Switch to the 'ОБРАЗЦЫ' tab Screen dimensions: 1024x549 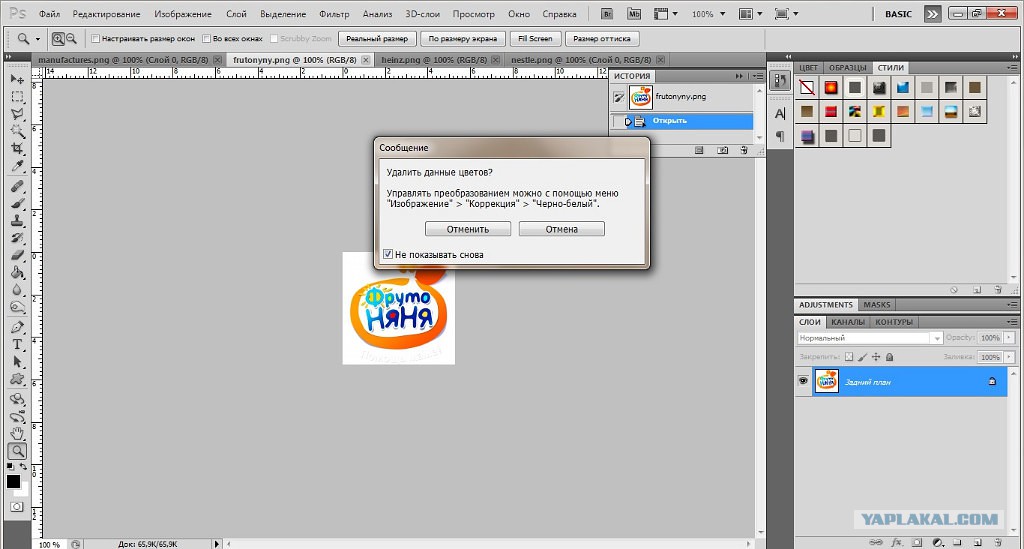[848, 67]
